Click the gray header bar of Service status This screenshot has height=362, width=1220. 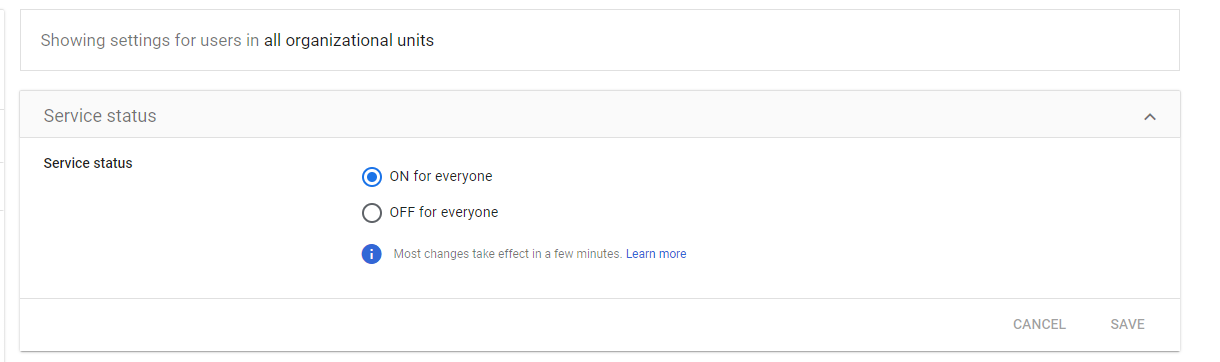click(x=600, y=115)
